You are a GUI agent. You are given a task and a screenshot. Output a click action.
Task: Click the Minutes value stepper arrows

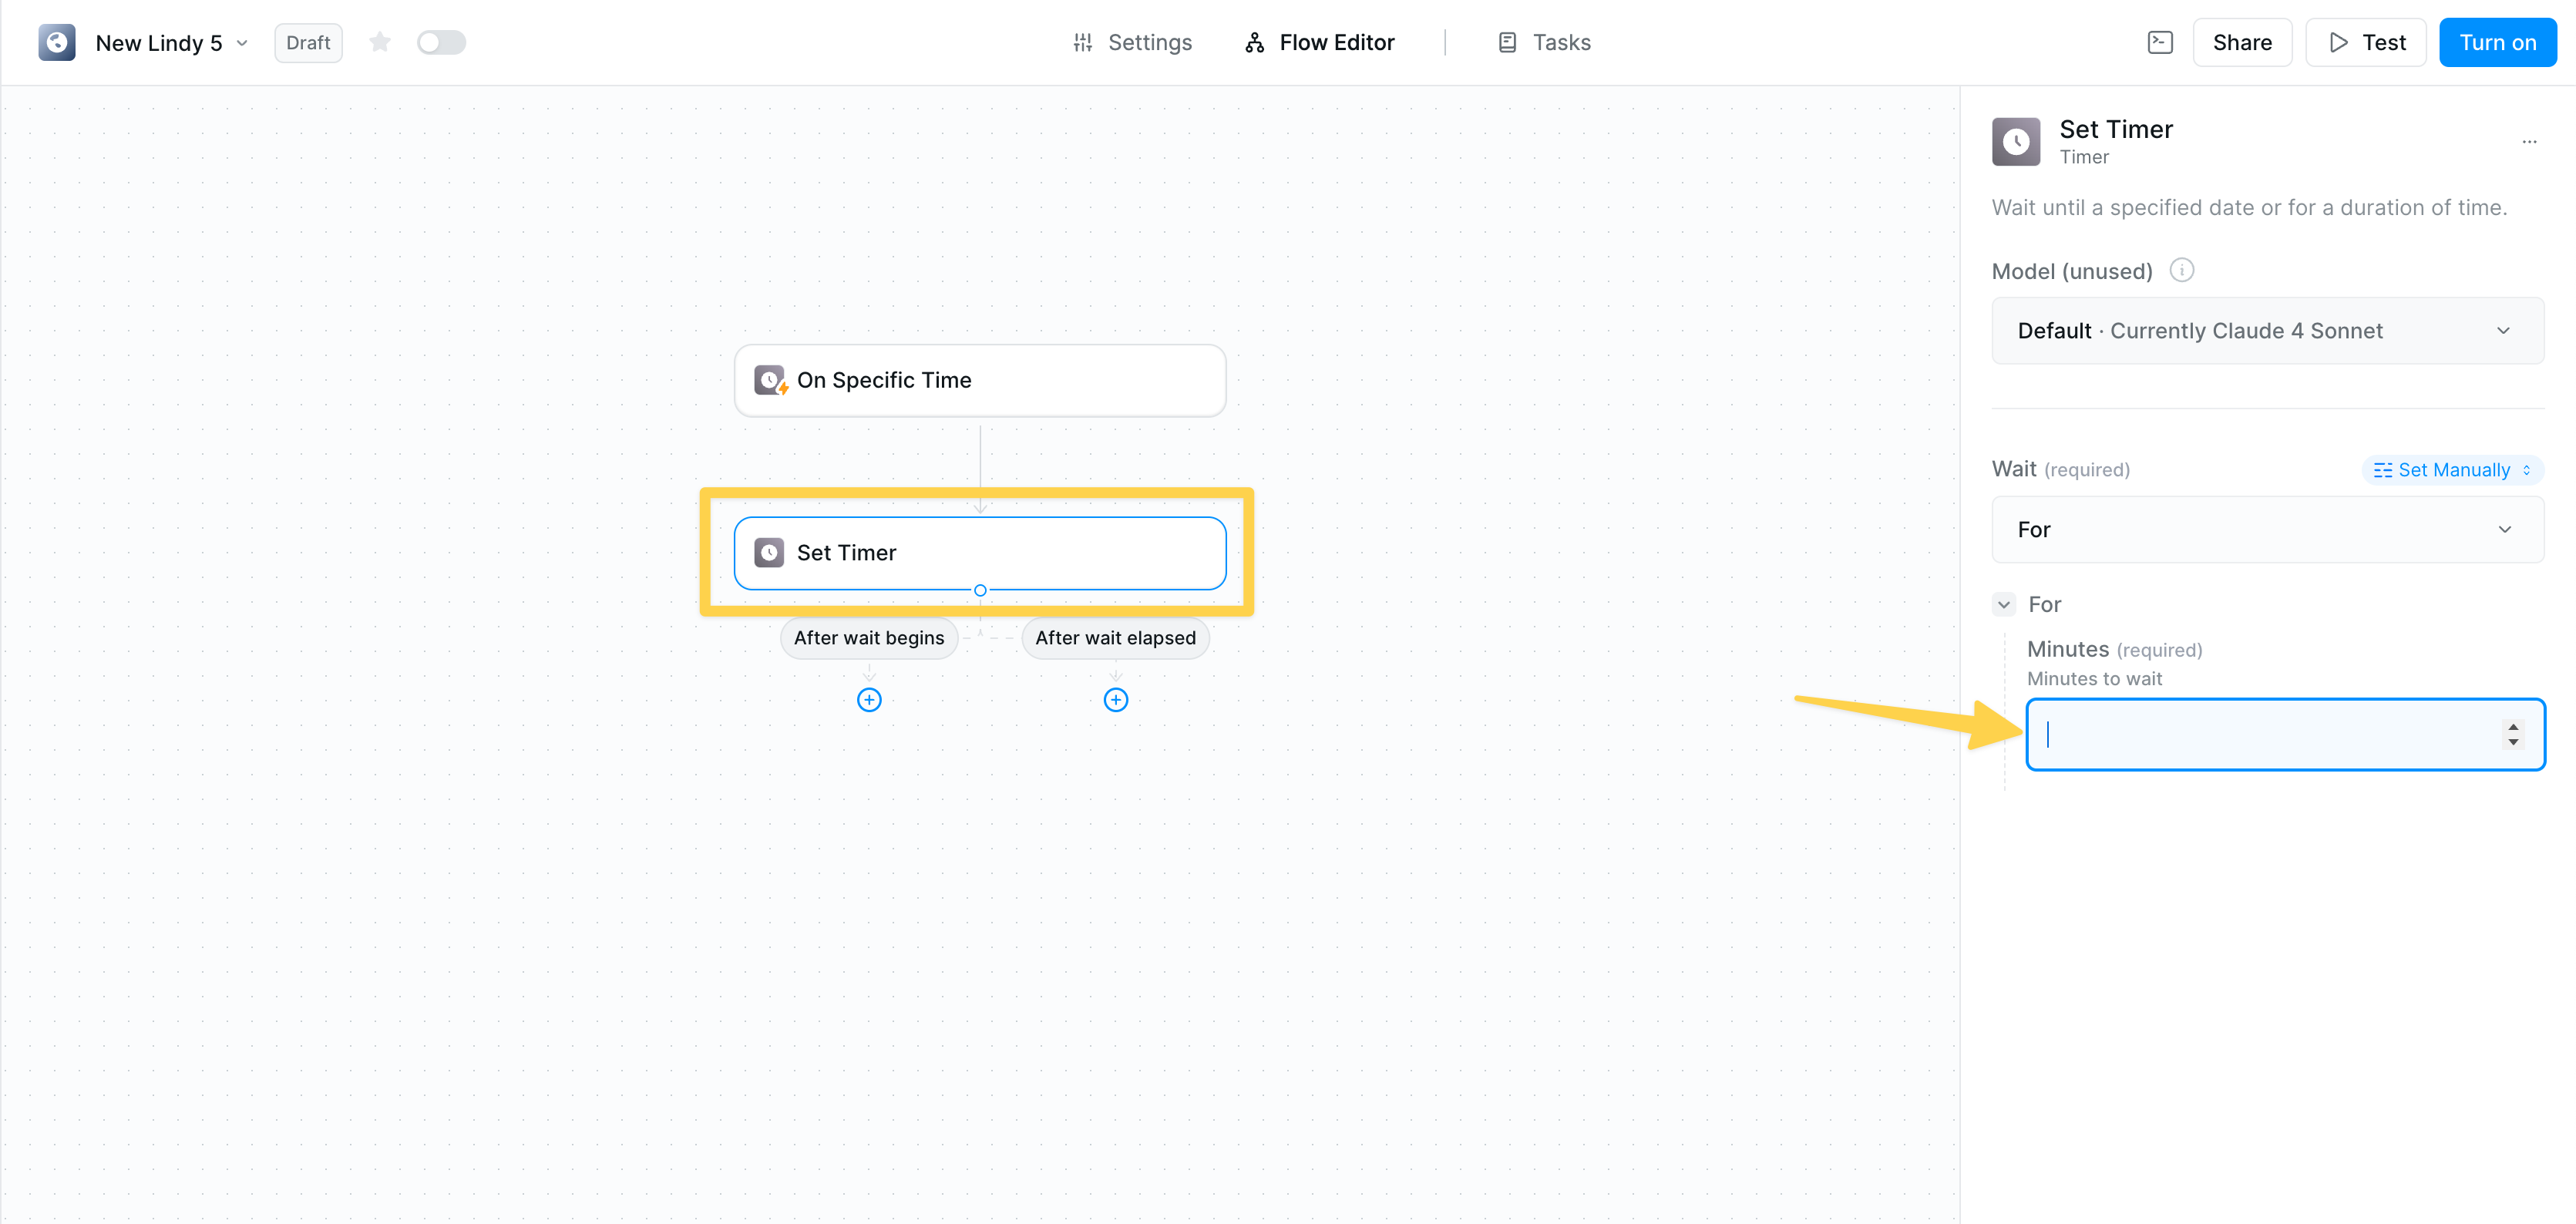click(x=2513, y=734)
